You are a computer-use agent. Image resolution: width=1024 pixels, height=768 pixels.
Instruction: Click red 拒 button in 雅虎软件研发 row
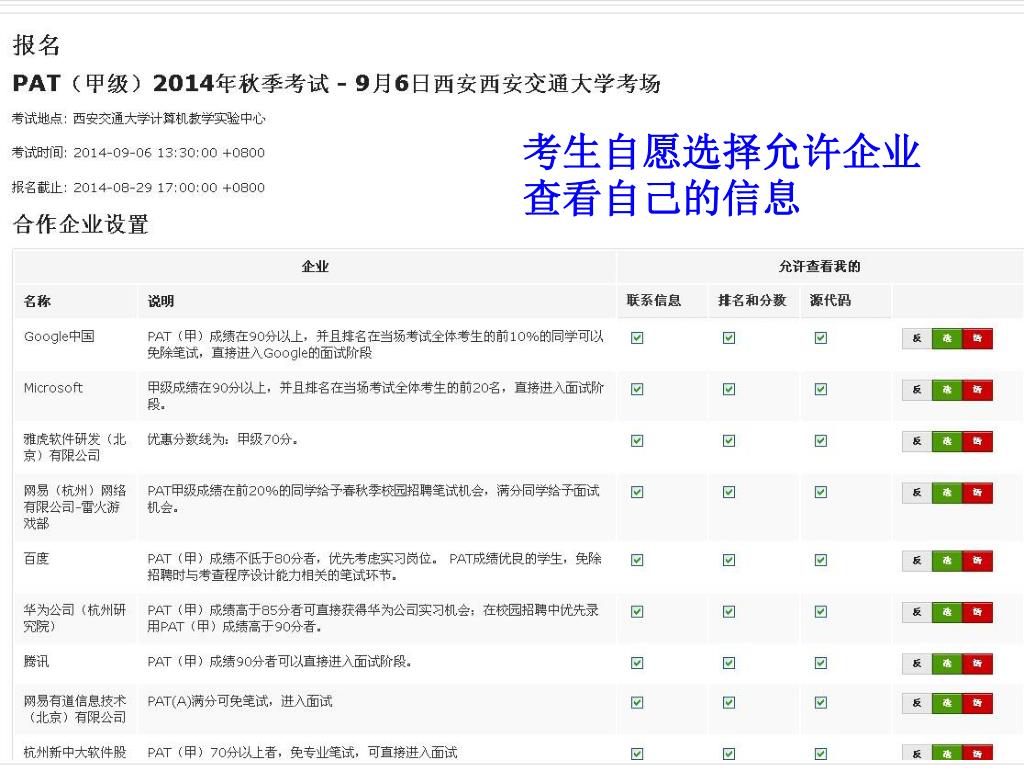pyautogui.click(x=977, y=441)
